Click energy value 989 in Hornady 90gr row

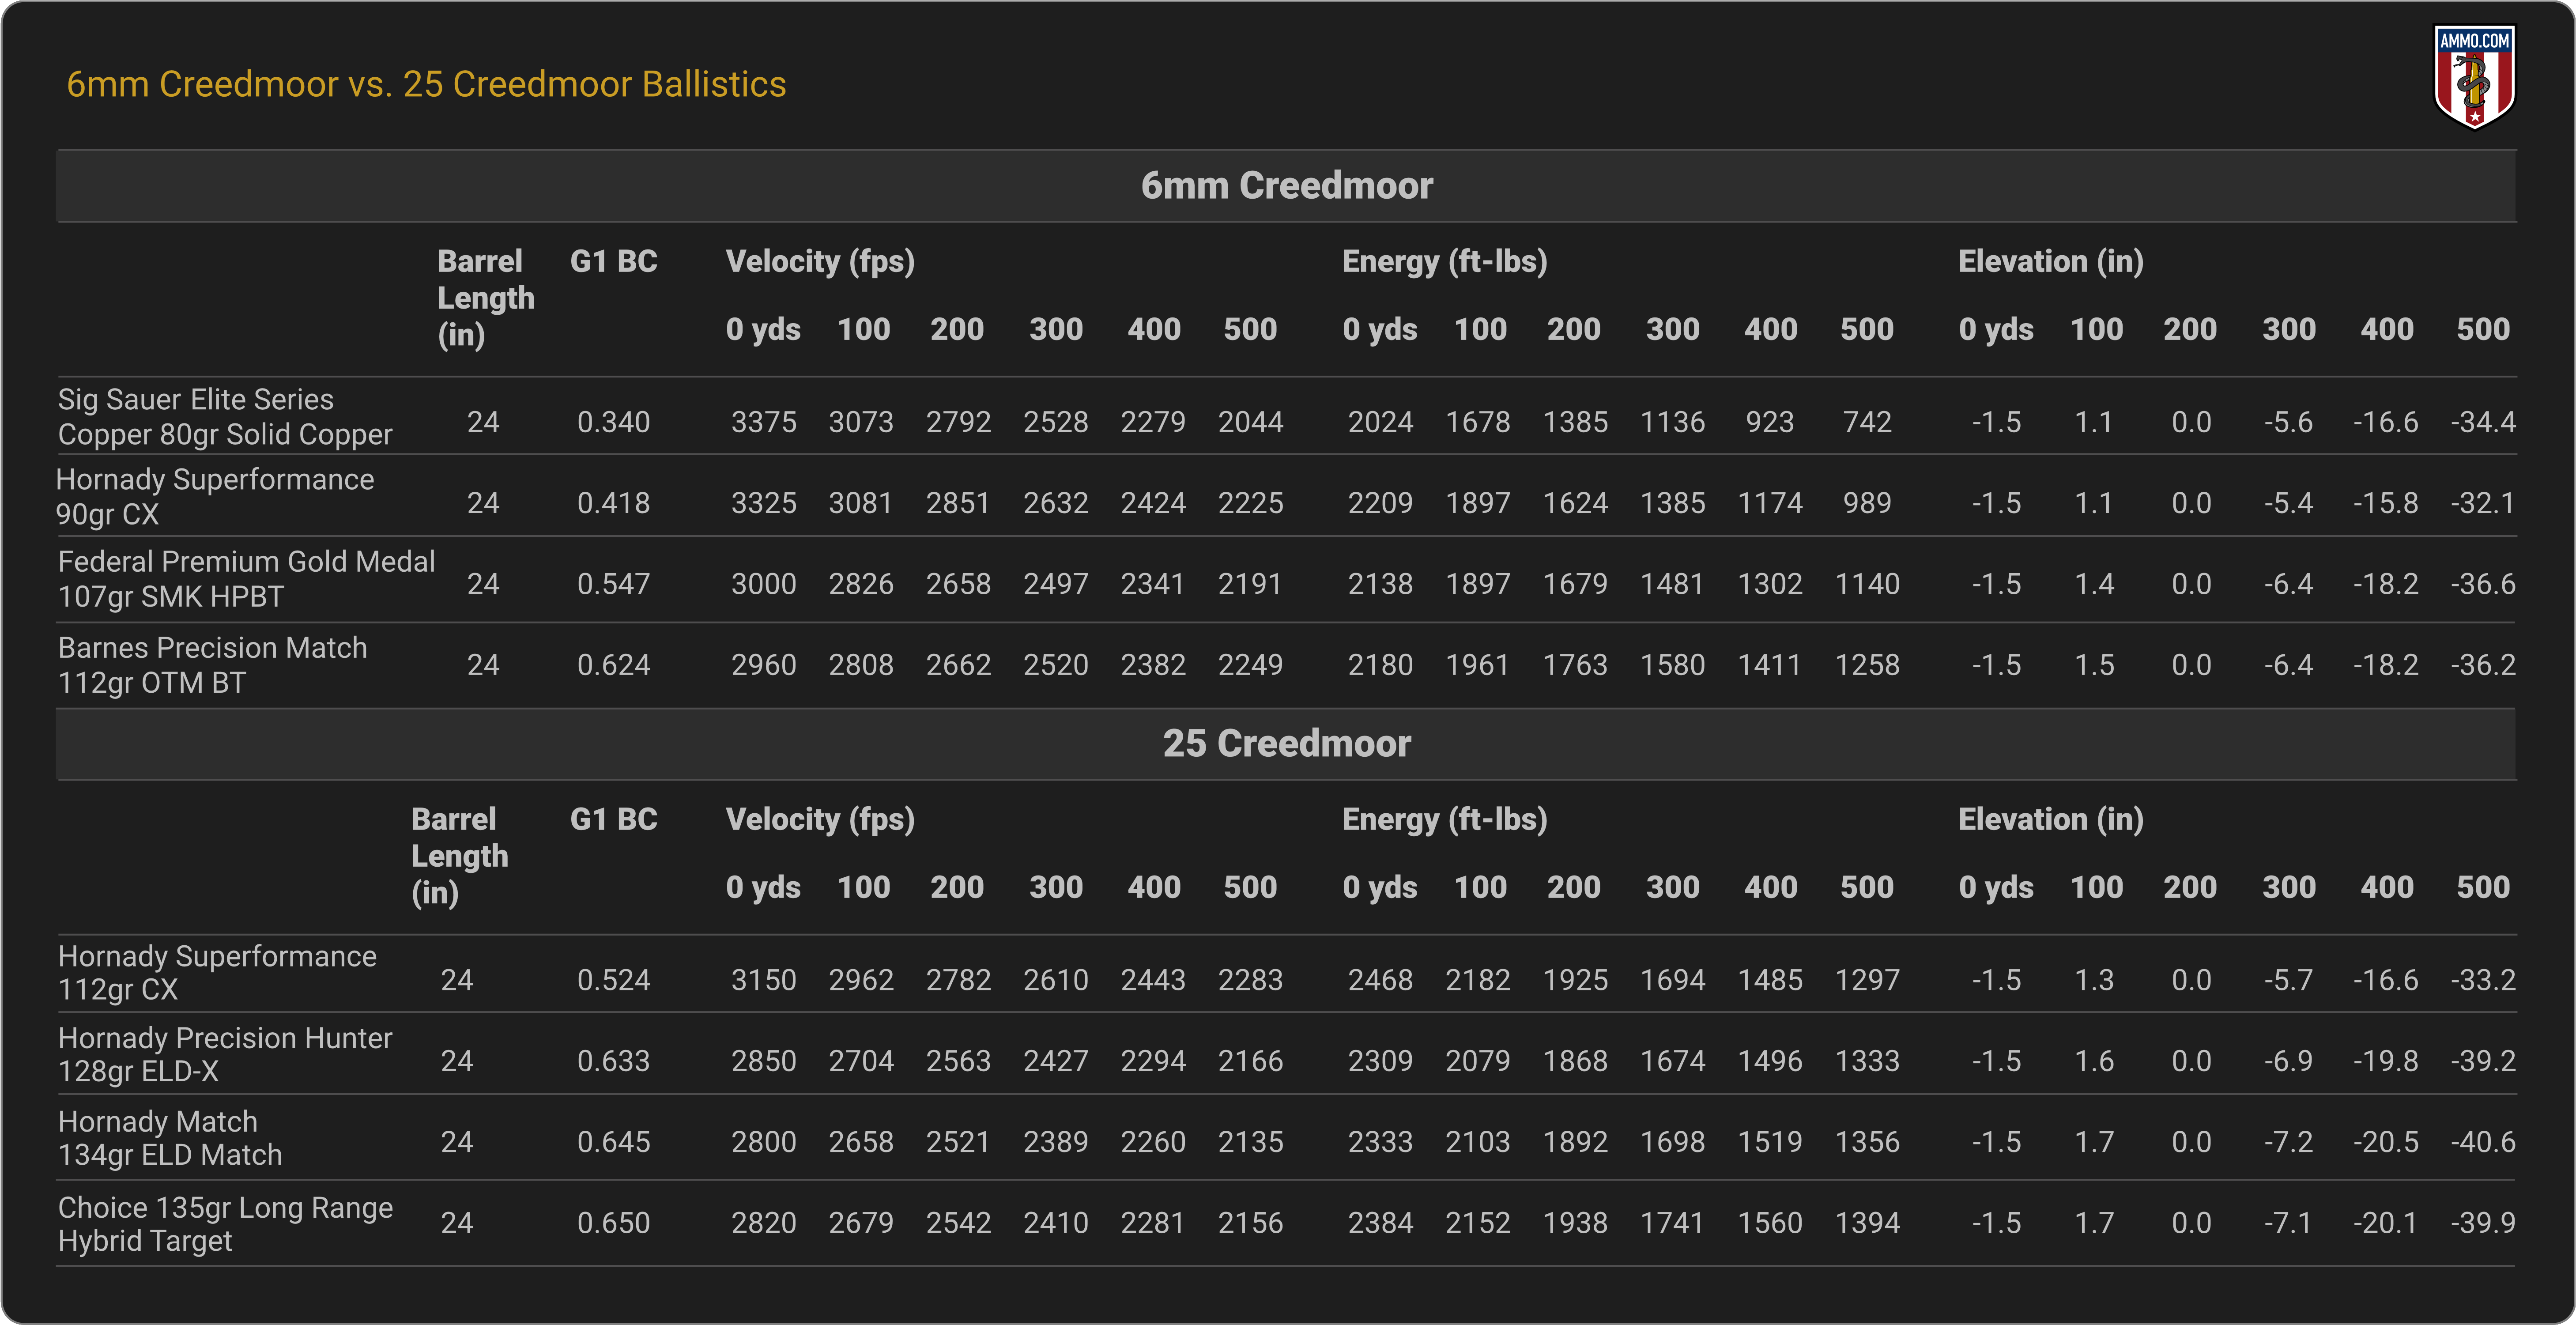[x=1867, y=503]
